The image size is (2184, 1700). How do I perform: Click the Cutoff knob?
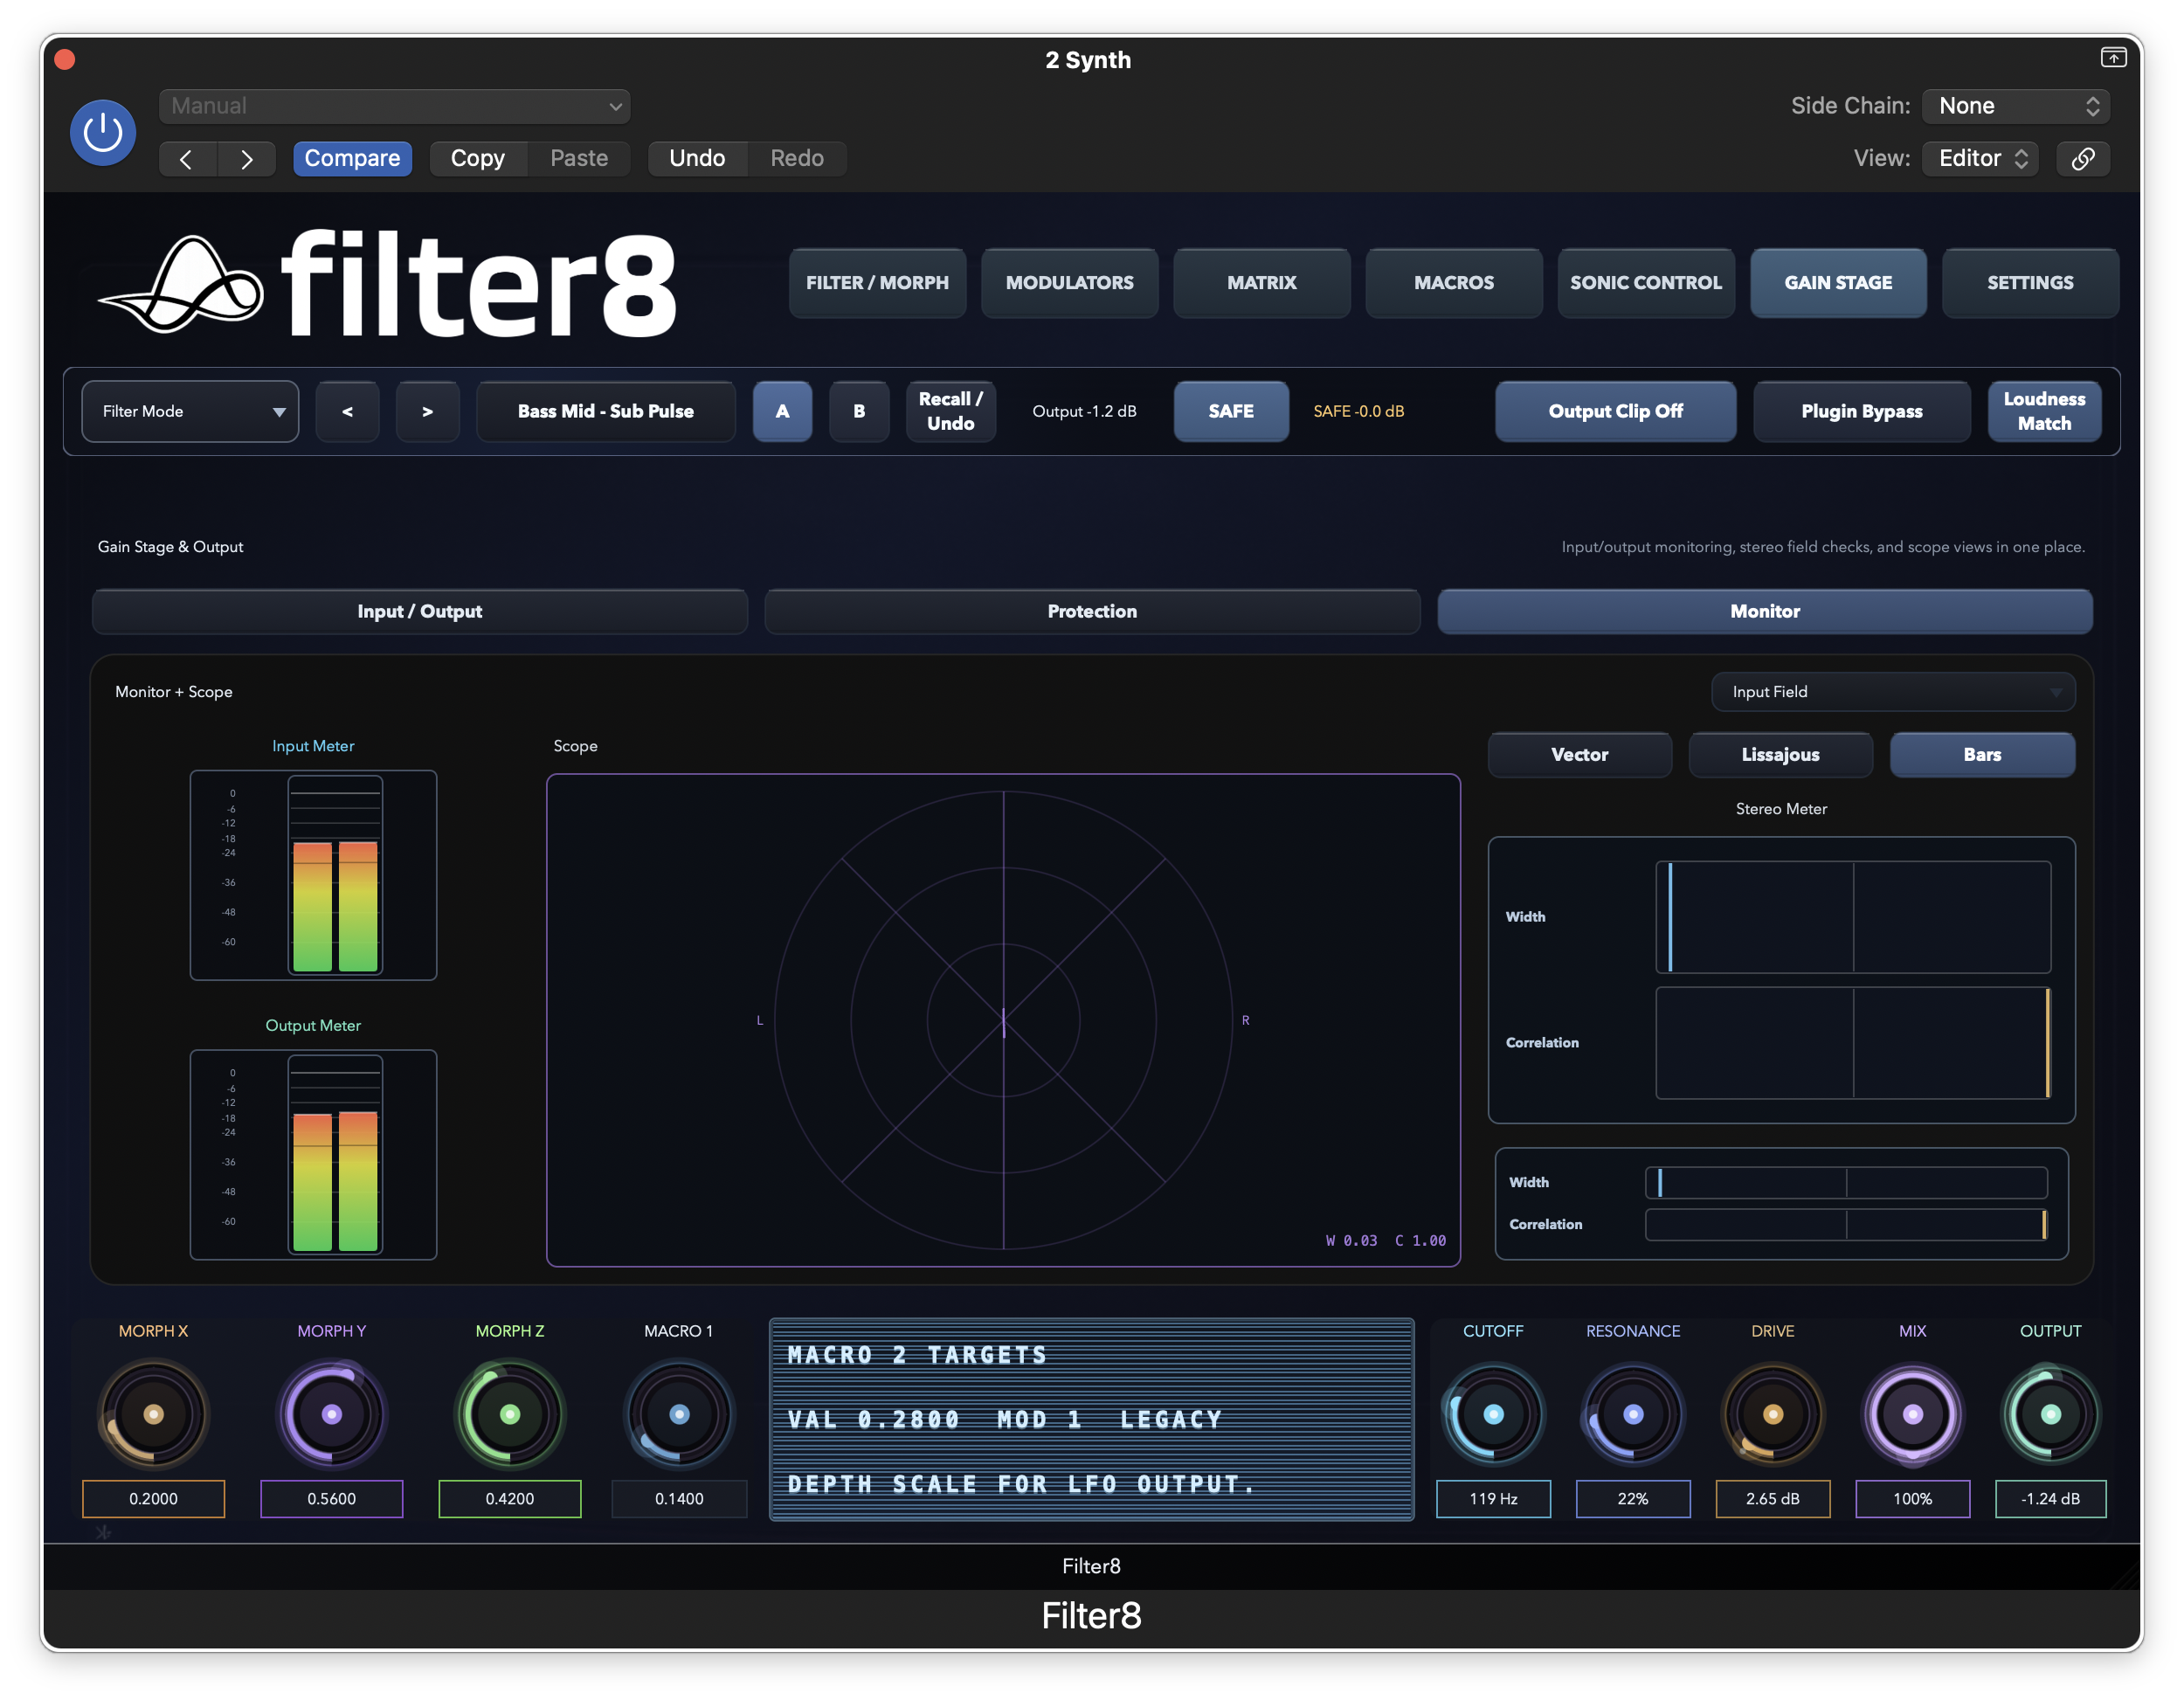(x=1493, y=1414)
